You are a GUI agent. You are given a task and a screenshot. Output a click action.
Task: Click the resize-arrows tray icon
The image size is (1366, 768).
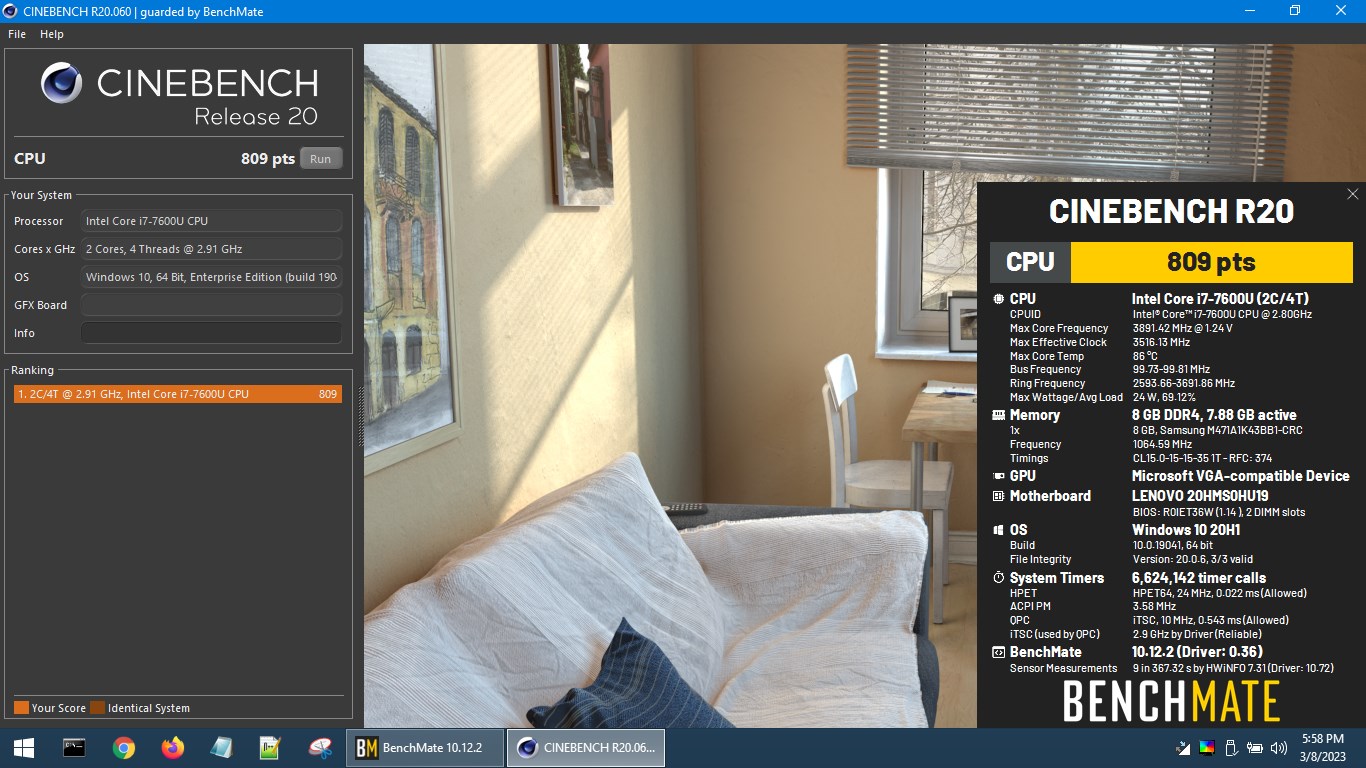click(1184, 748)
